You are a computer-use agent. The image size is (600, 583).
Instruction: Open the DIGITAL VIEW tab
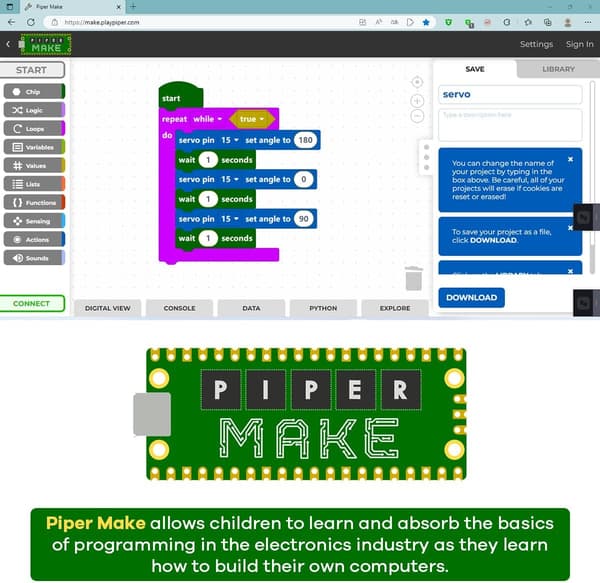(x=108, y=308)
